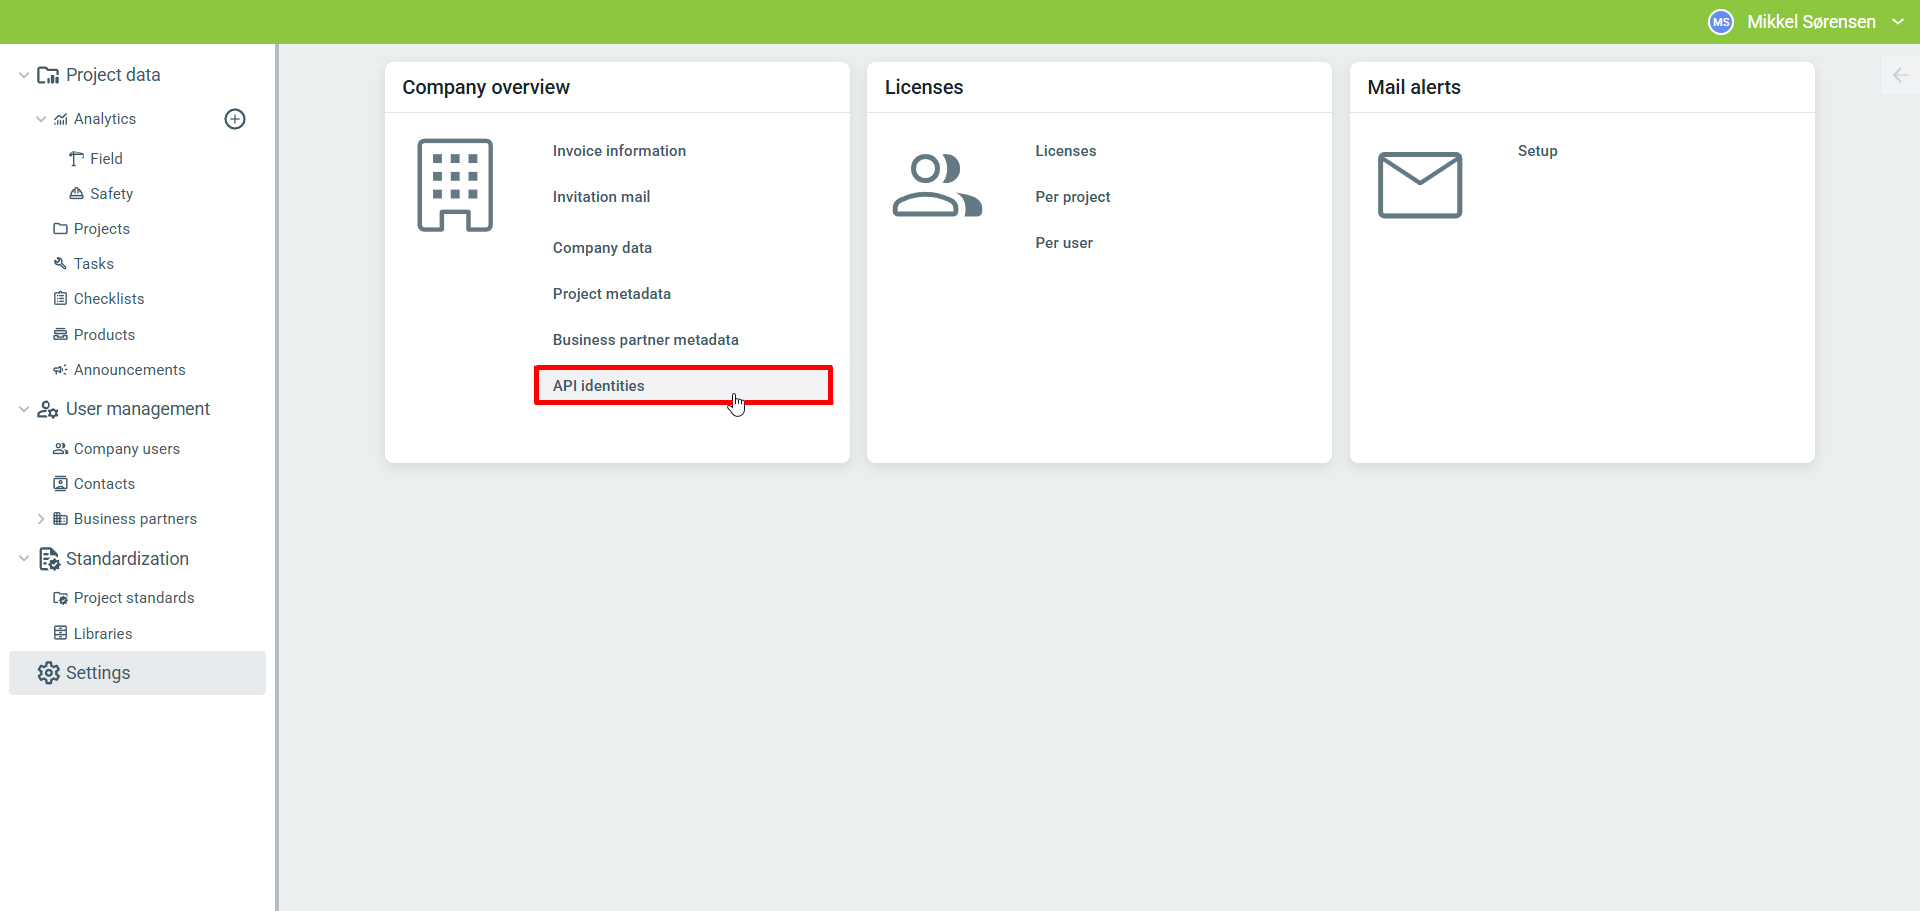The image size is (1920, 911).
Task: Open the user account dropdown arrow
Action: (x=1898, y=22)
